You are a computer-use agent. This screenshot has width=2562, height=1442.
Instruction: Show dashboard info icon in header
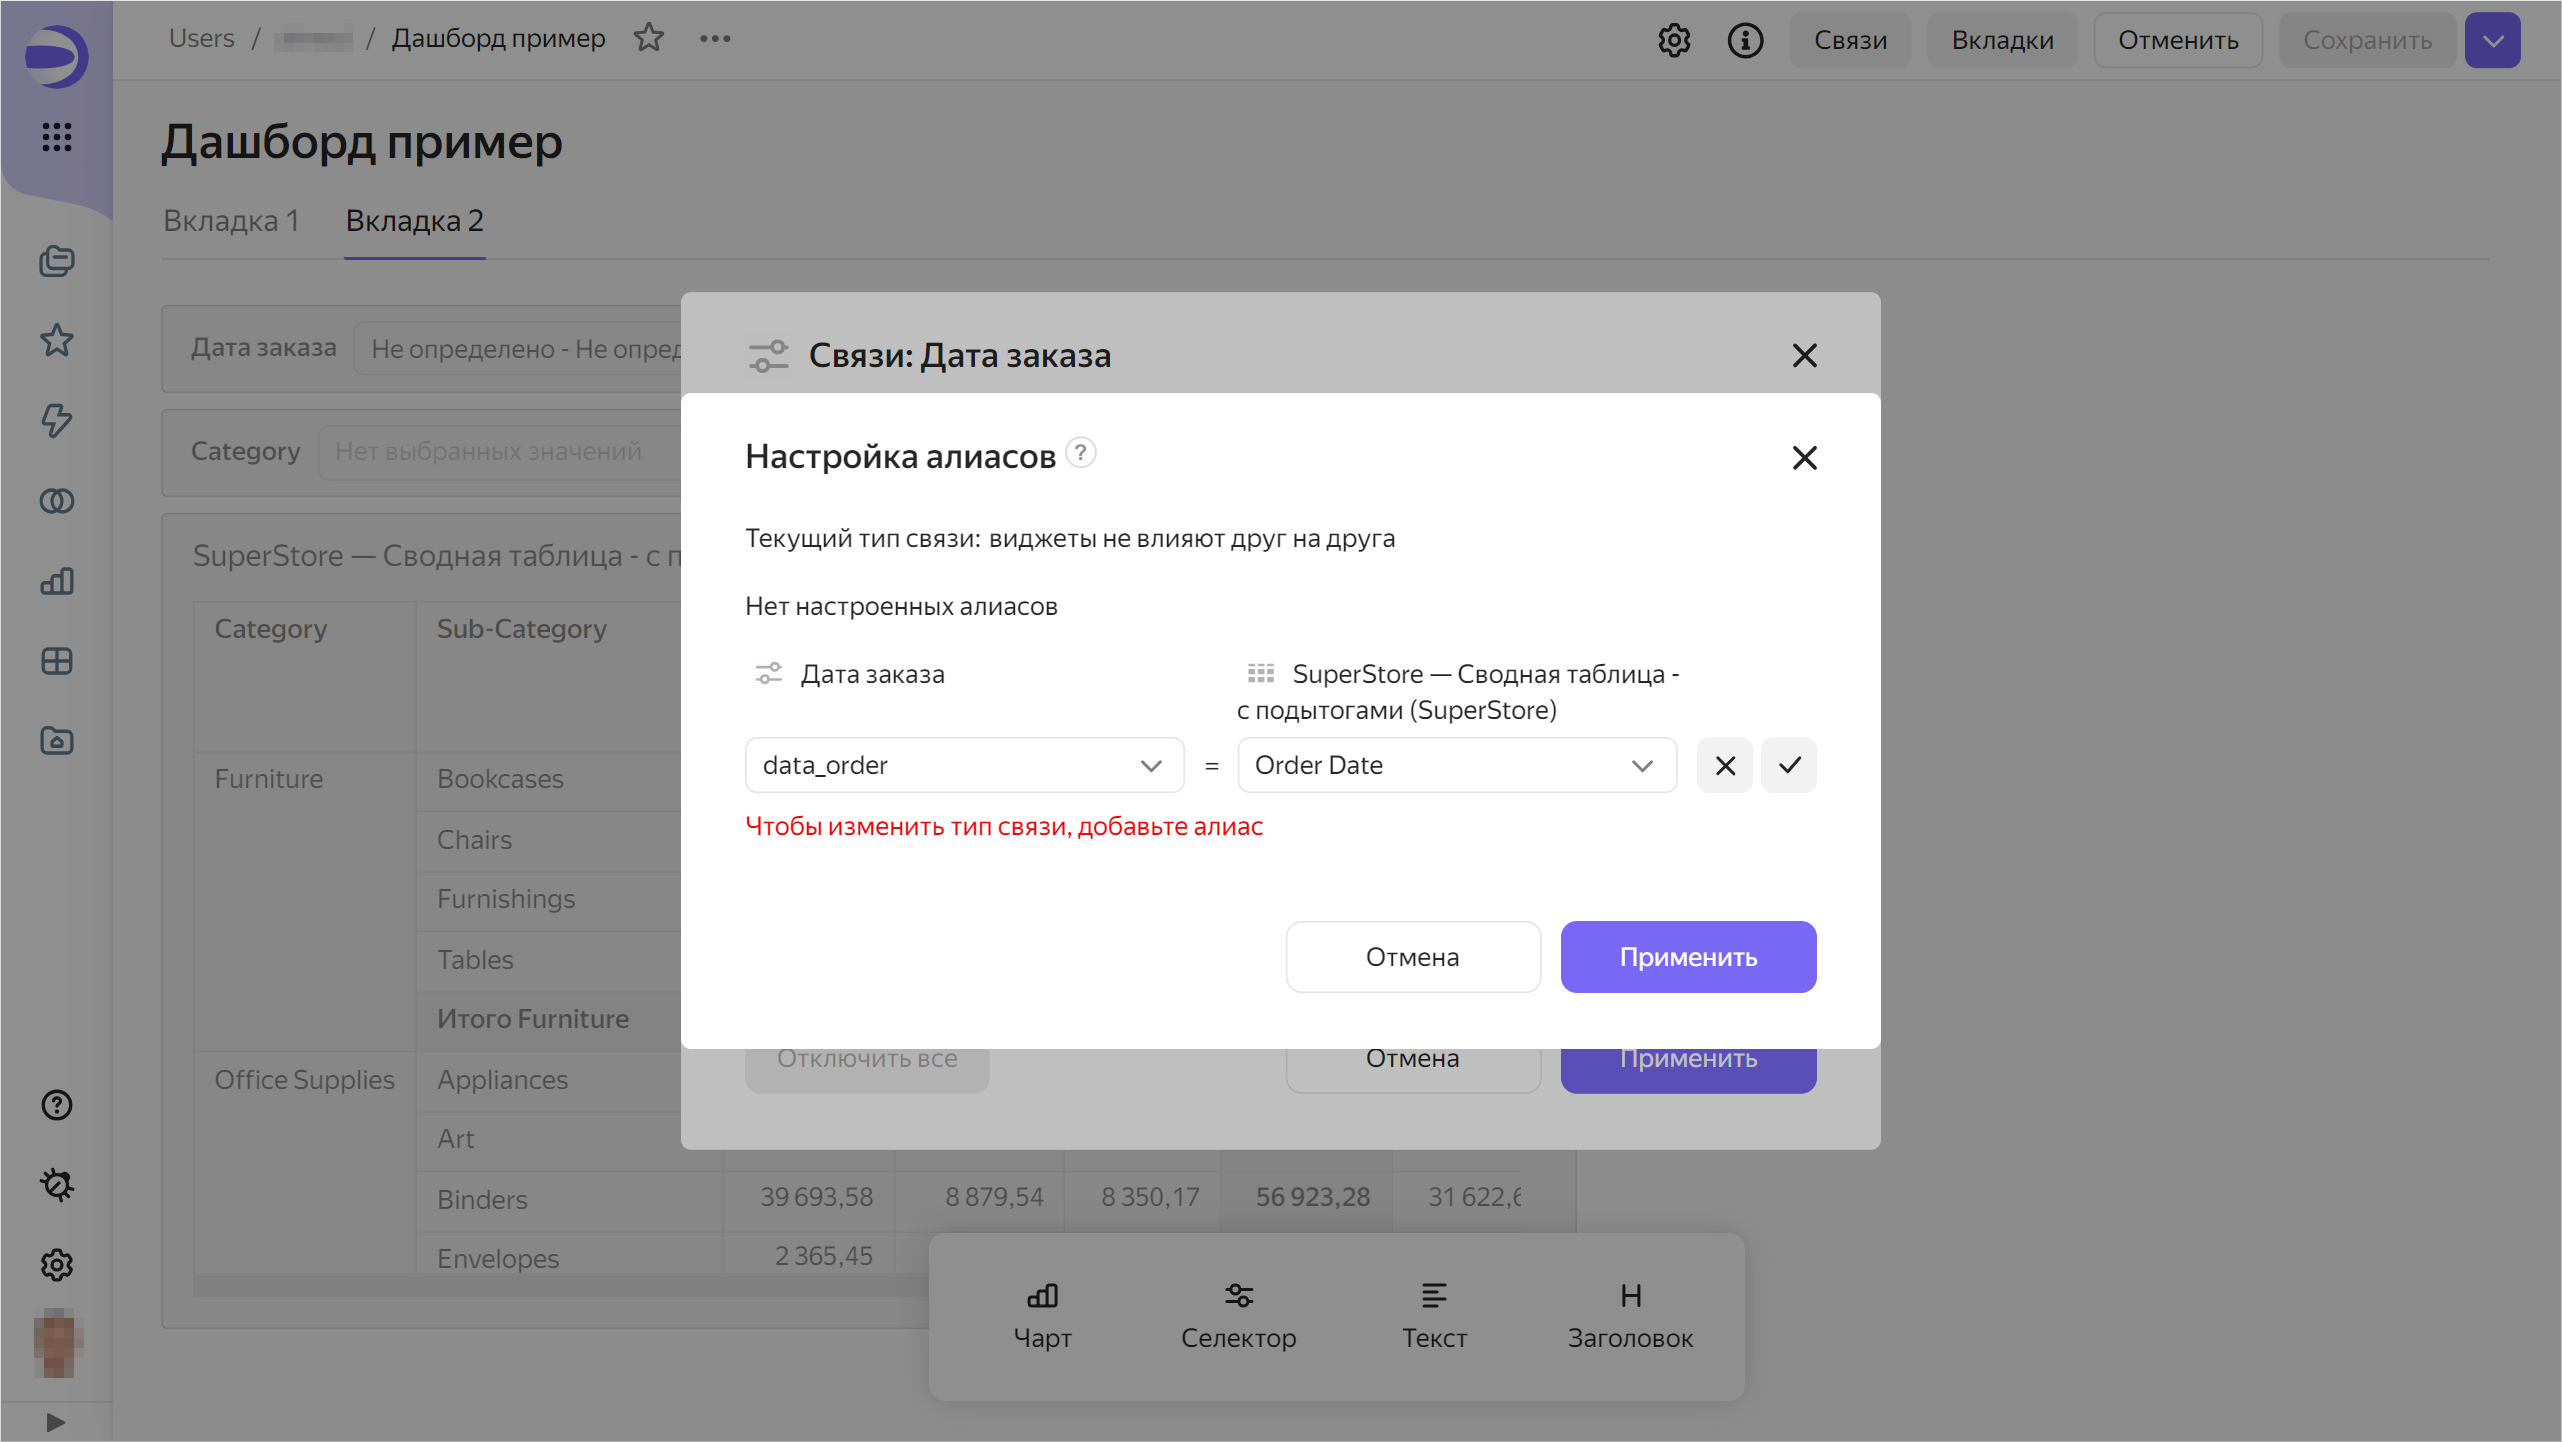point(1745,40)
